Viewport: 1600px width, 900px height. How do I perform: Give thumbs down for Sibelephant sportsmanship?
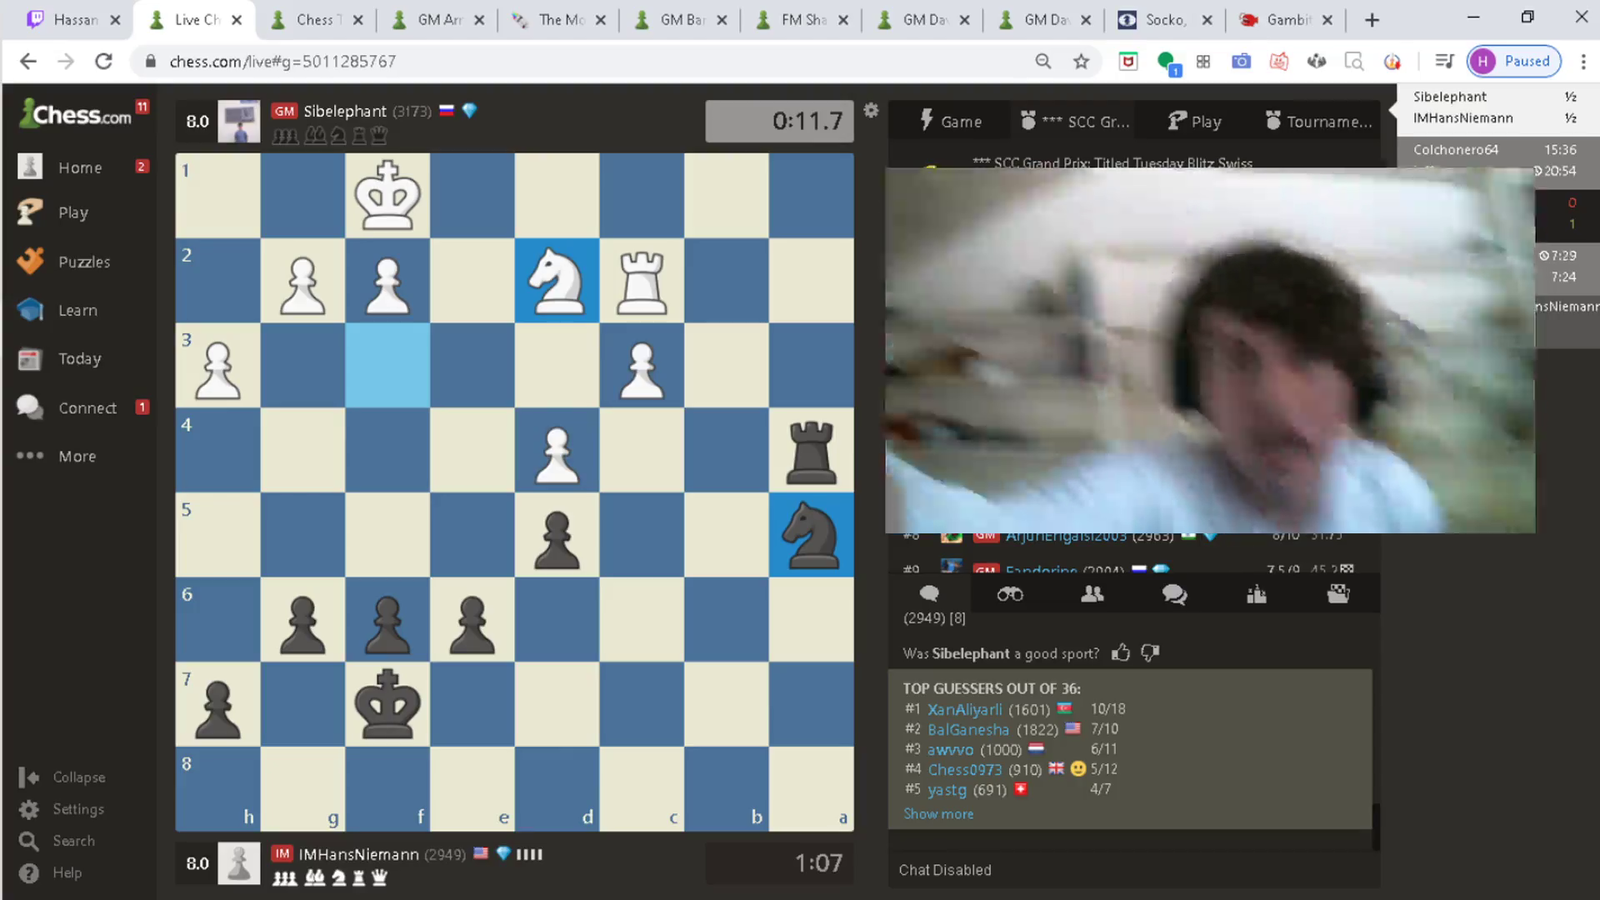pos(1150,653)
